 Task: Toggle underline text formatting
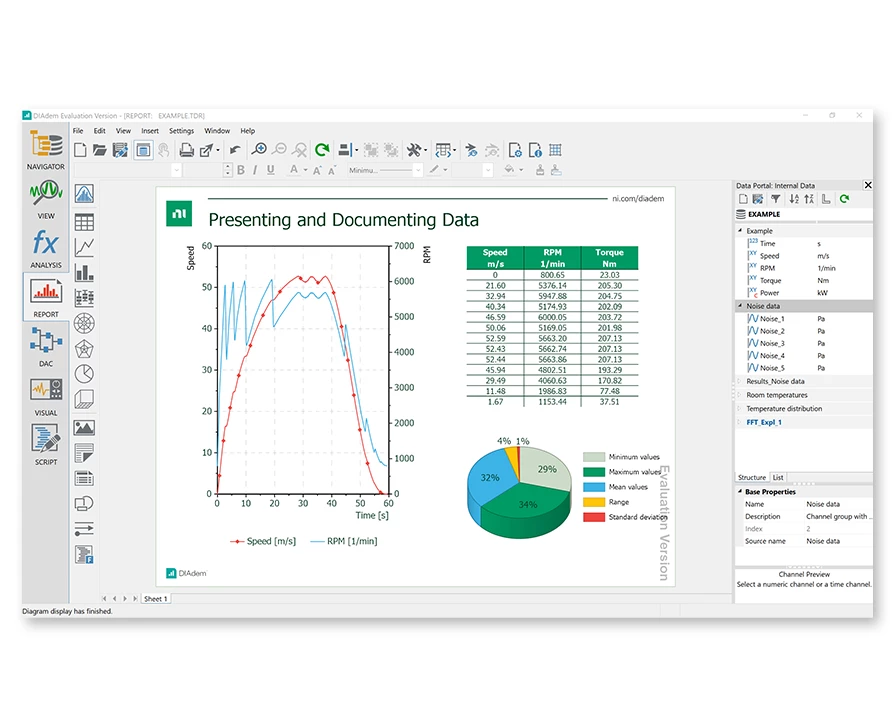pyautogui.click(x=269, y=170)
